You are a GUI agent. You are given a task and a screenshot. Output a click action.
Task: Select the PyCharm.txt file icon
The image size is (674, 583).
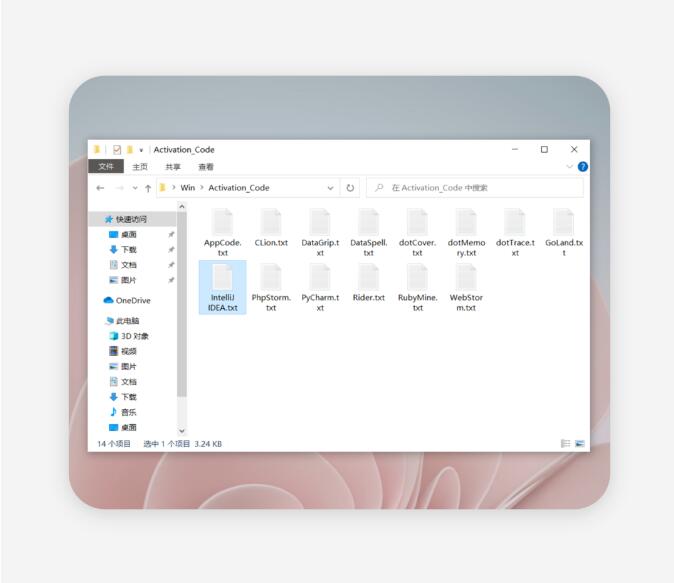(x=320, y=277)
